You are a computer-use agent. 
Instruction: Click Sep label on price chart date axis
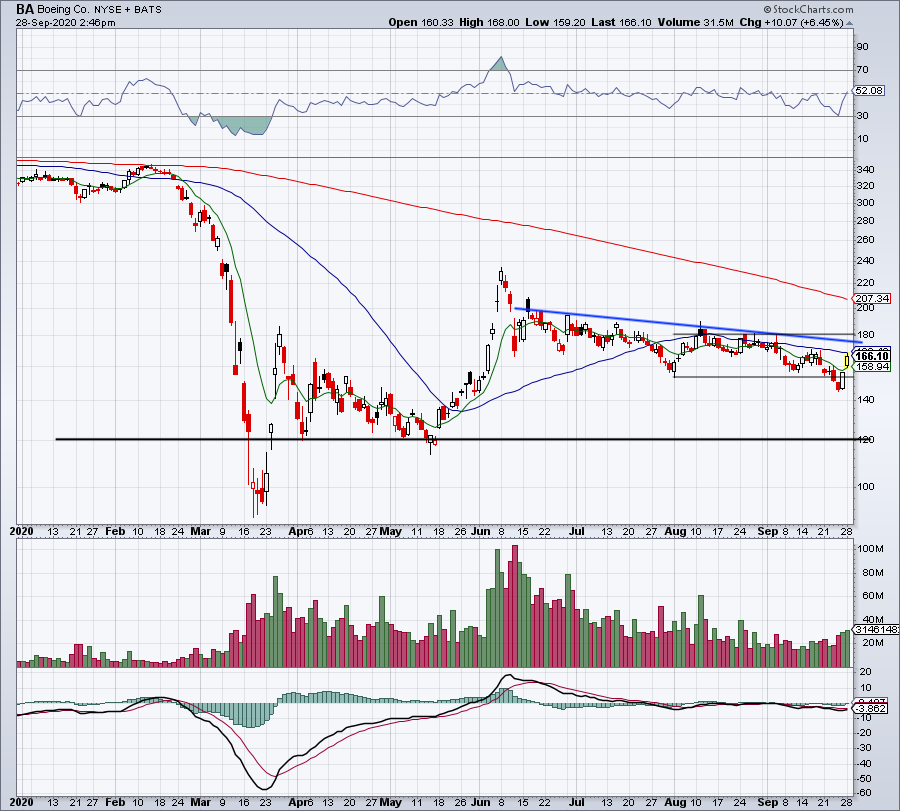(x=767, y=531)
